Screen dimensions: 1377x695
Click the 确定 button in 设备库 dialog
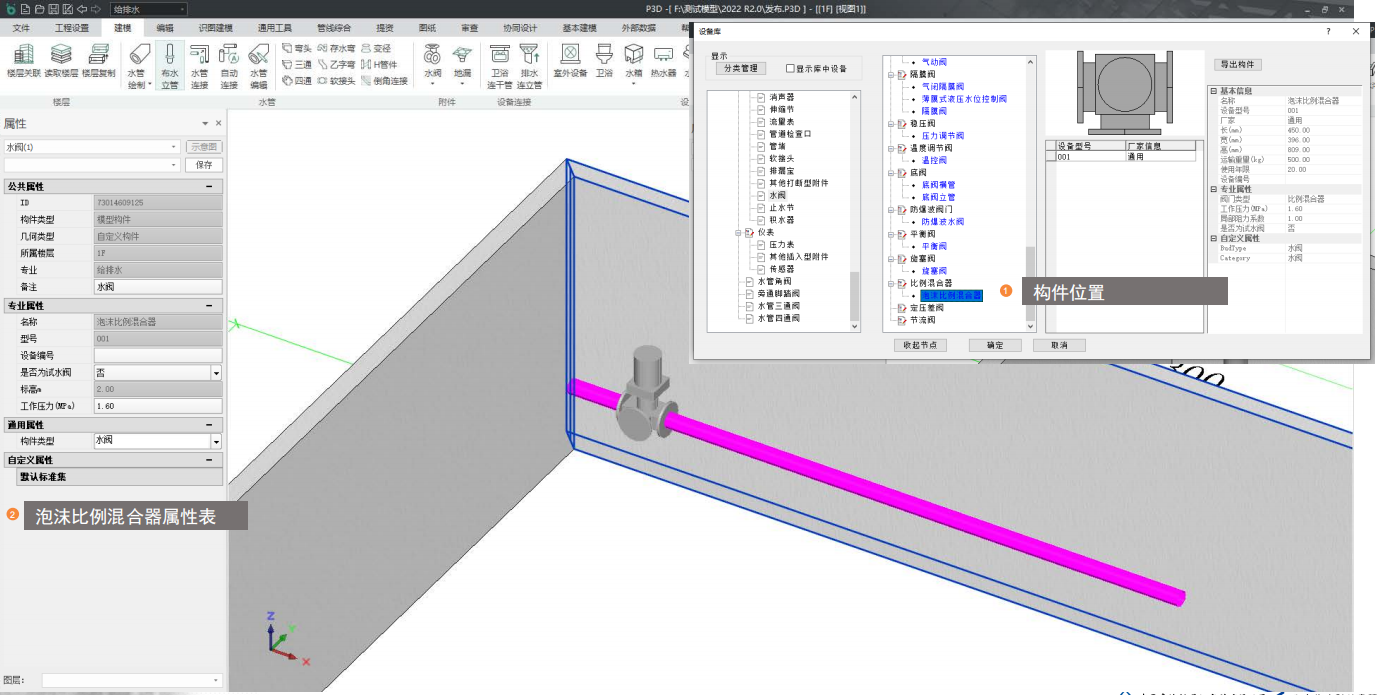pyautogui.click(x=994, y=345)
